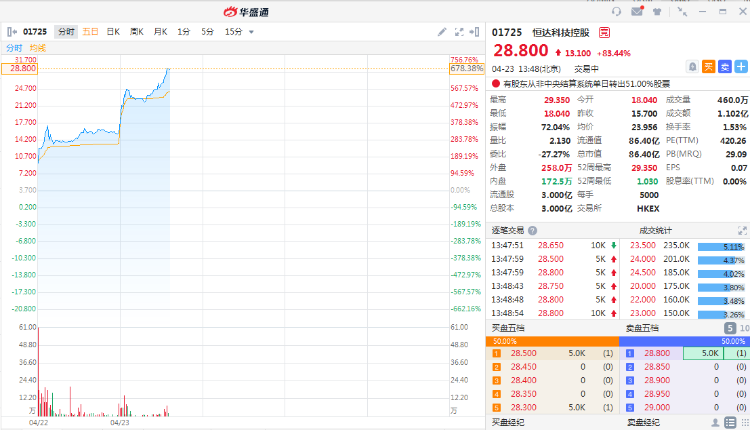Switch to 月K monthly candlestick tab
The image size is (750, 430).
[160, 32]
